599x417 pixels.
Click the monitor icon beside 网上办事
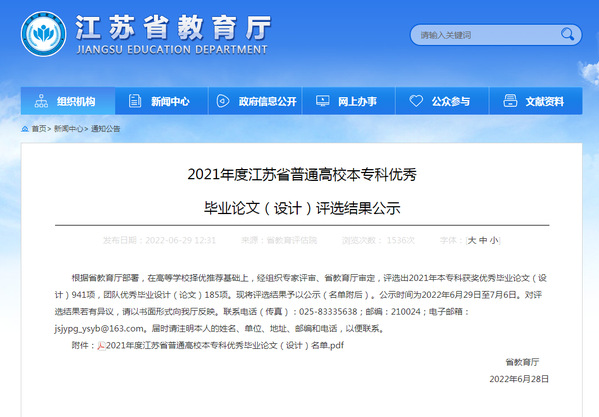pos(322,101)
